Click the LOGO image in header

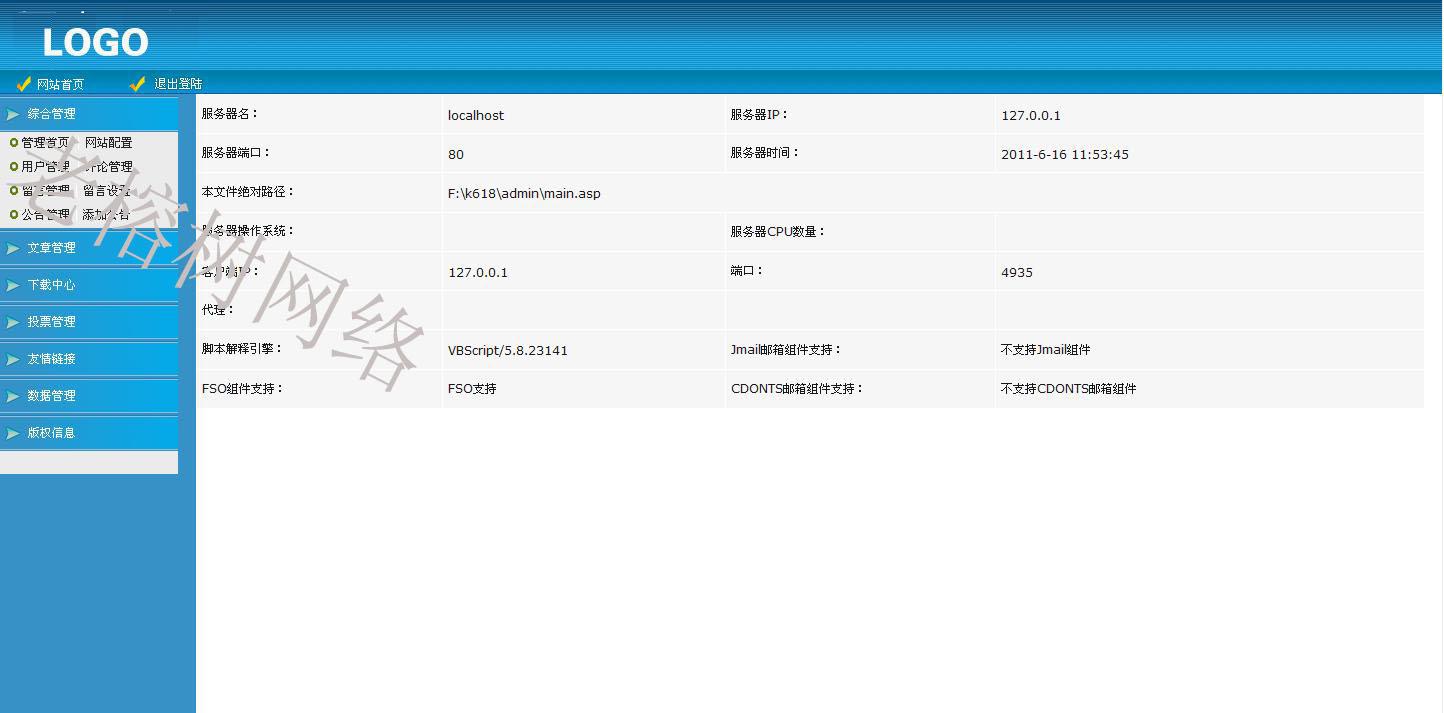[96, 42]
